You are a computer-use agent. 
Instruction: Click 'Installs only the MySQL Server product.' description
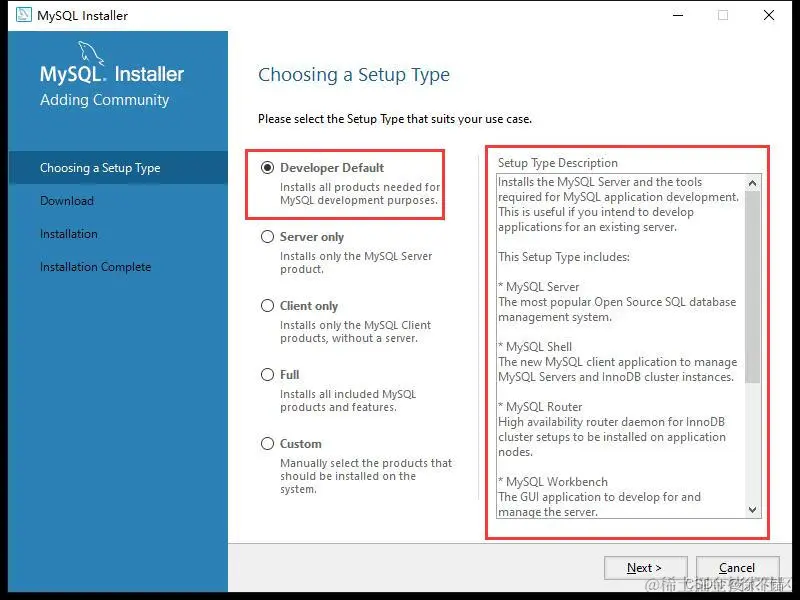356,262
